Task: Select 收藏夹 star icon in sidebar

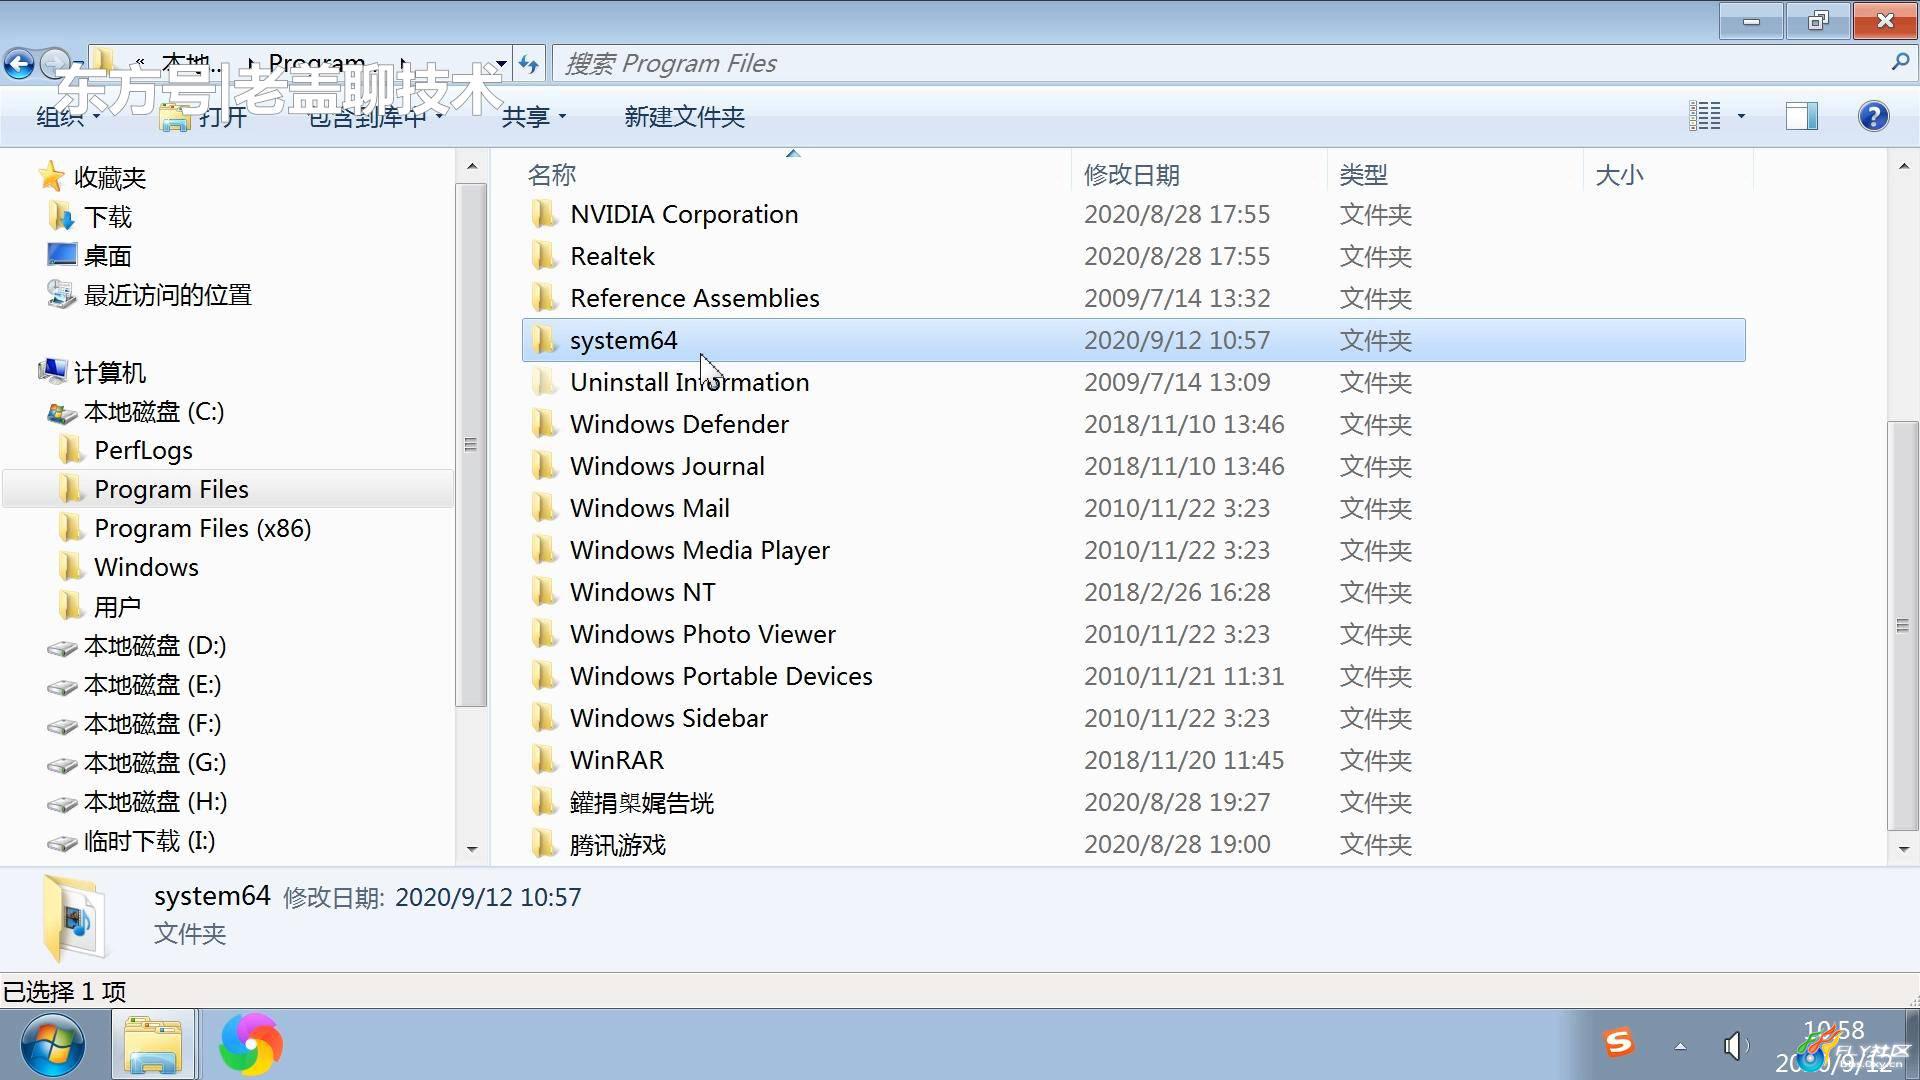Action: (51, 177)
